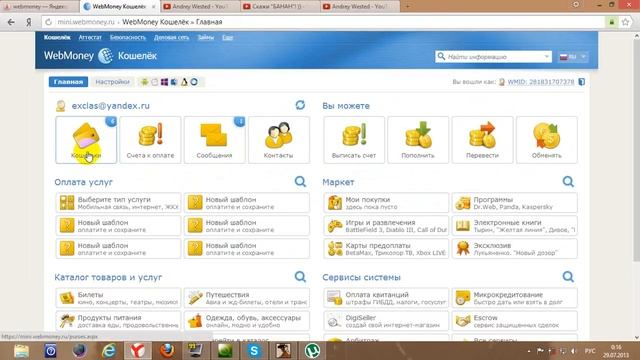Open Продукты питания in the catalog
640x360 pixels.
point(118,321)
